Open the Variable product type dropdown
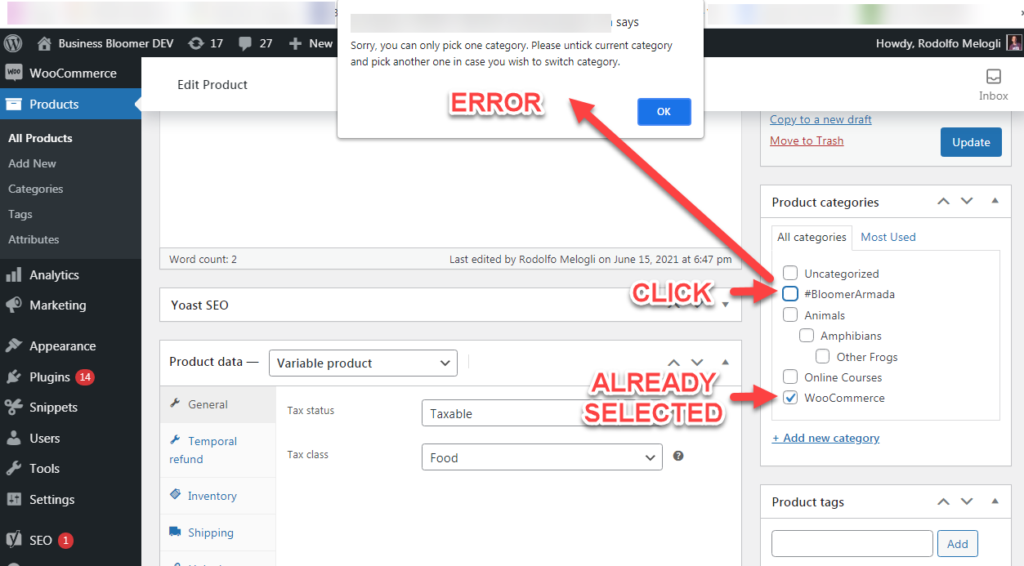Image resolution: width=1024 pixels, height=566 pixels. (x=363, y=363)
